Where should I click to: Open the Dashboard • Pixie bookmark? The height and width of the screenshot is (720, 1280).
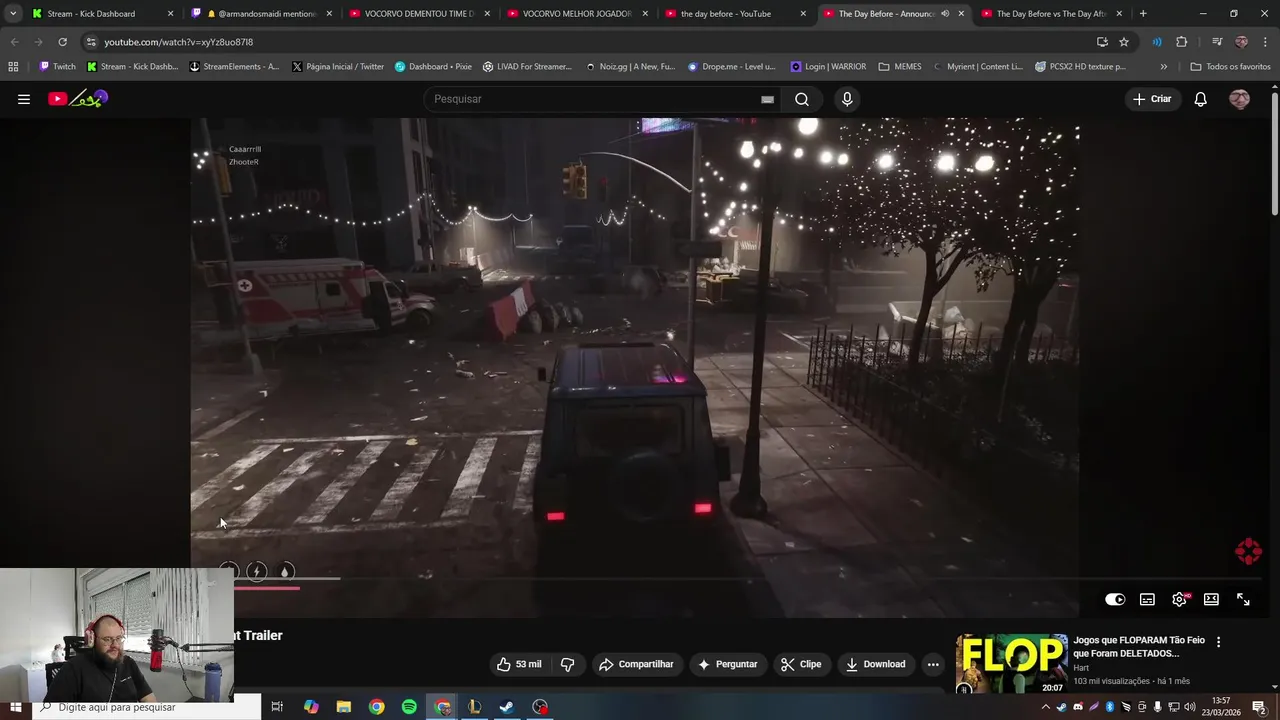pos(433,67)
